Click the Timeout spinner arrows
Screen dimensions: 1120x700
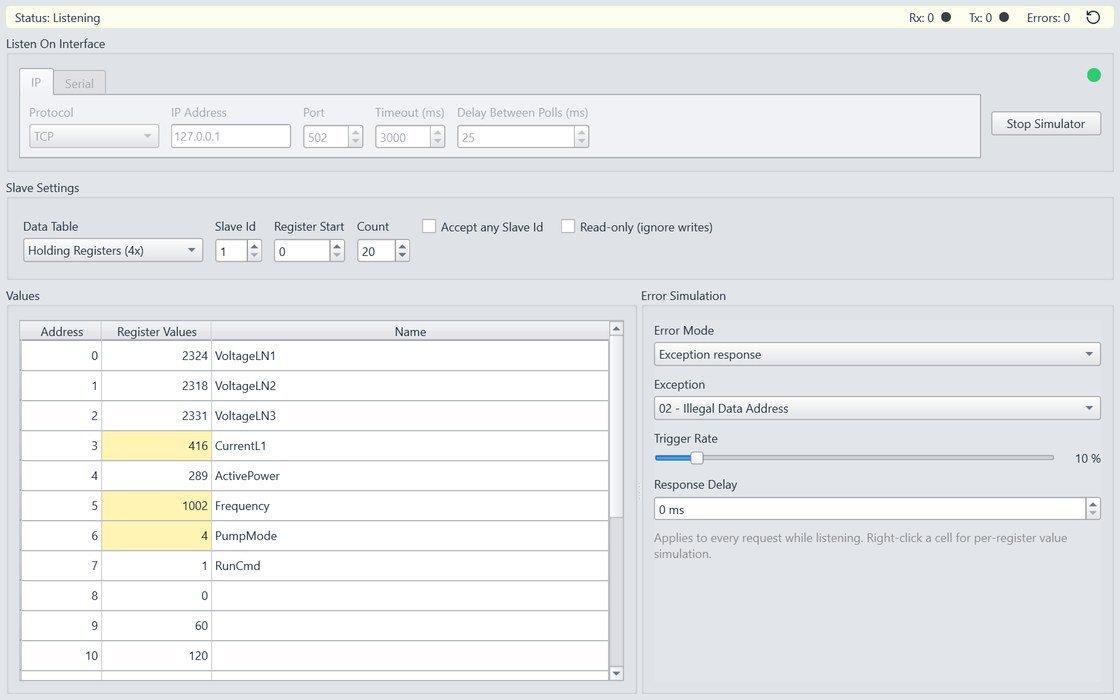coord(437,136)
